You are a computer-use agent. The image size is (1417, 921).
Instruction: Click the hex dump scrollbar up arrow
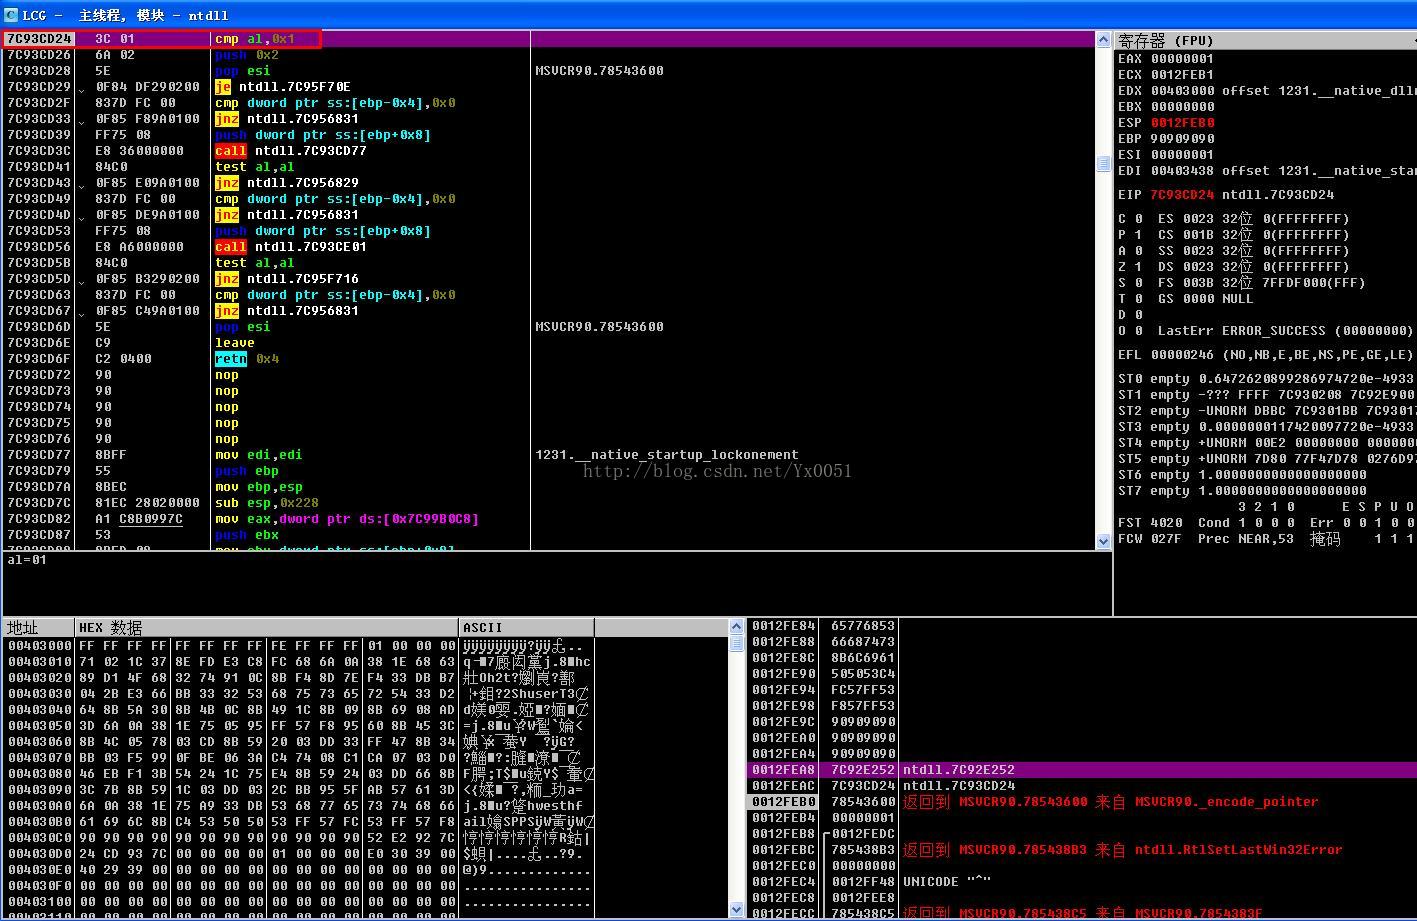click(737, 627)
